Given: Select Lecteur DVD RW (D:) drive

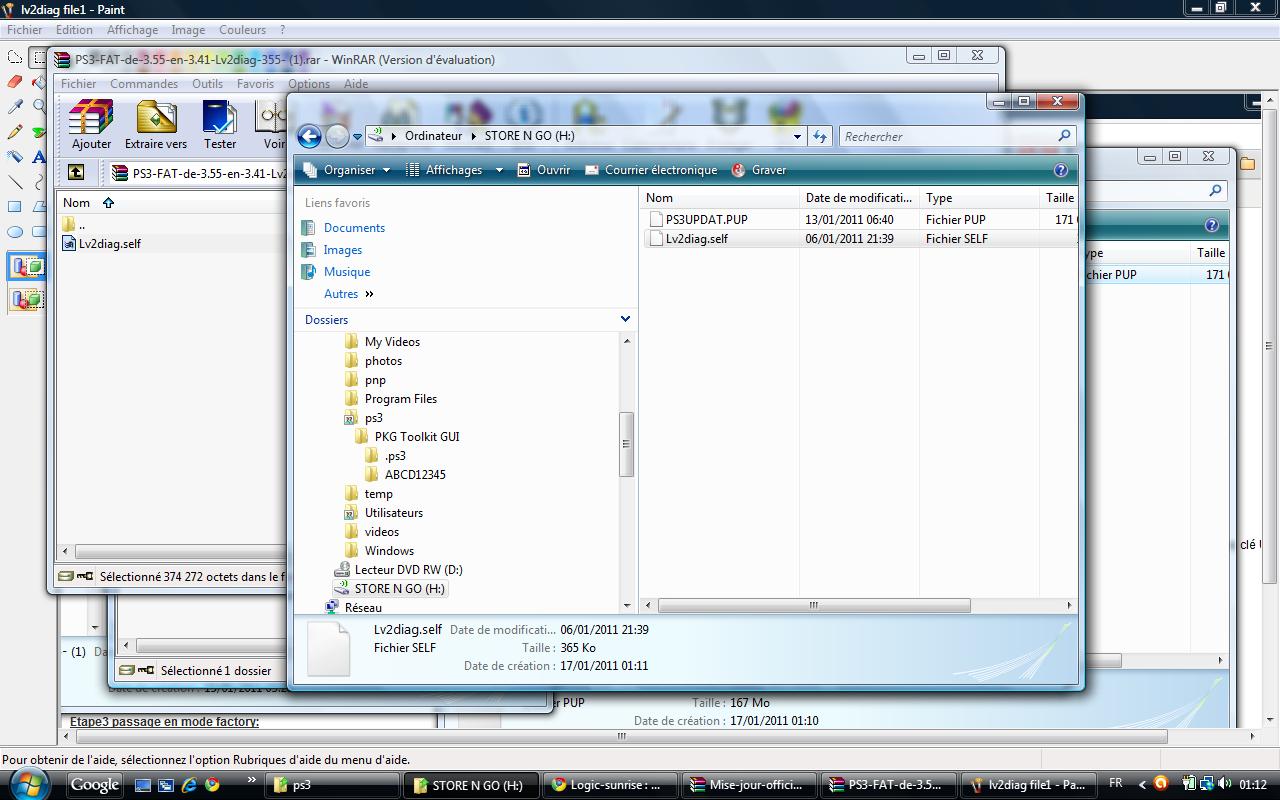Looking at the screenshot, I should point(408,570).
